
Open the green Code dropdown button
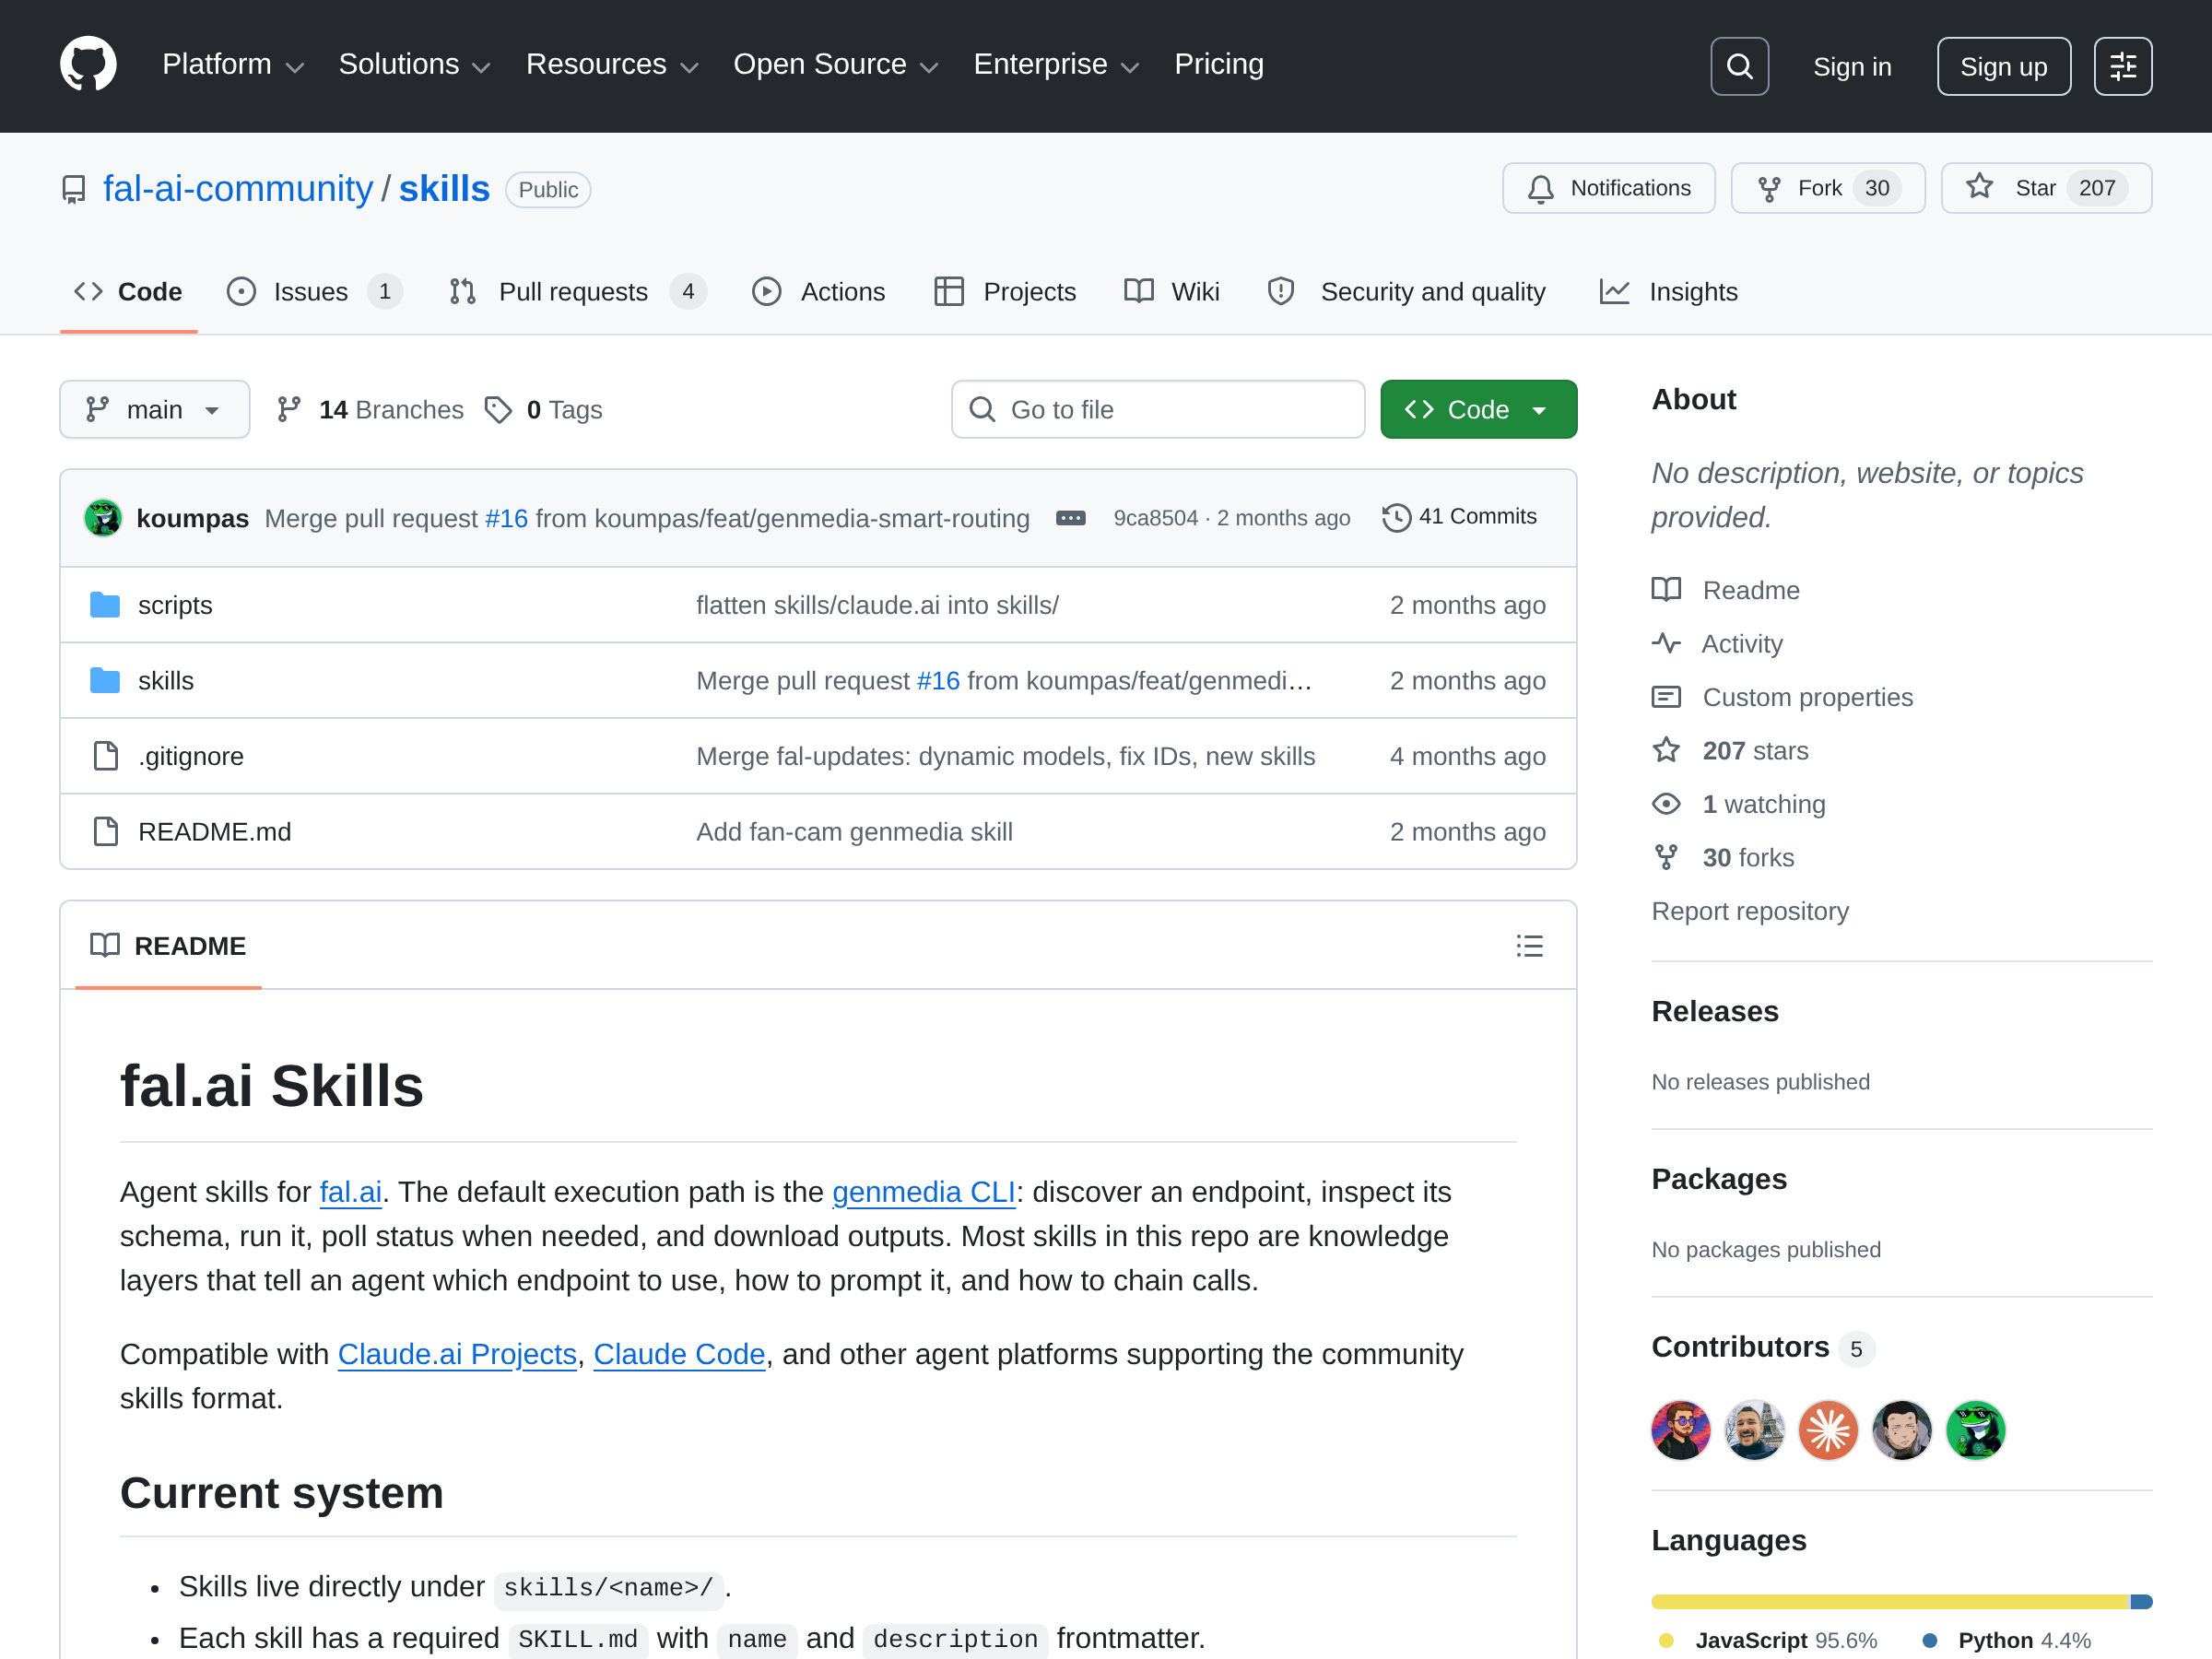[1478, 410]
